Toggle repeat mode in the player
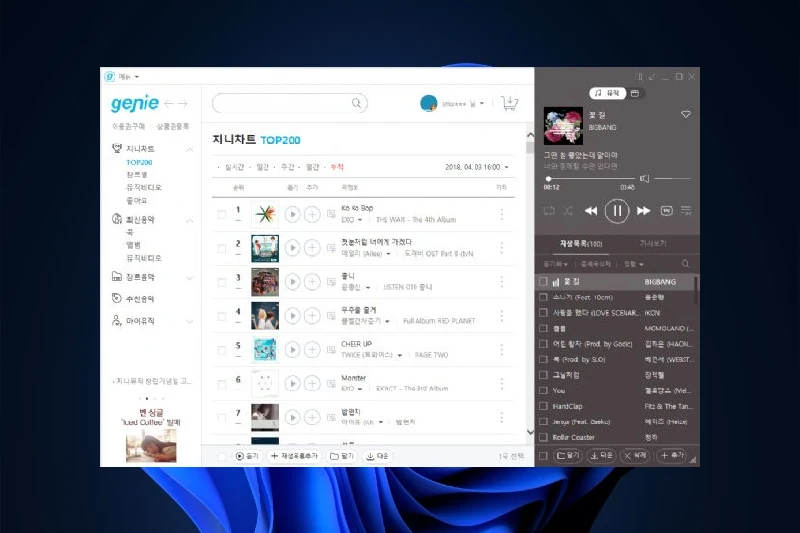The width and height of the screenshot is (800, 533). coord(549,211)
